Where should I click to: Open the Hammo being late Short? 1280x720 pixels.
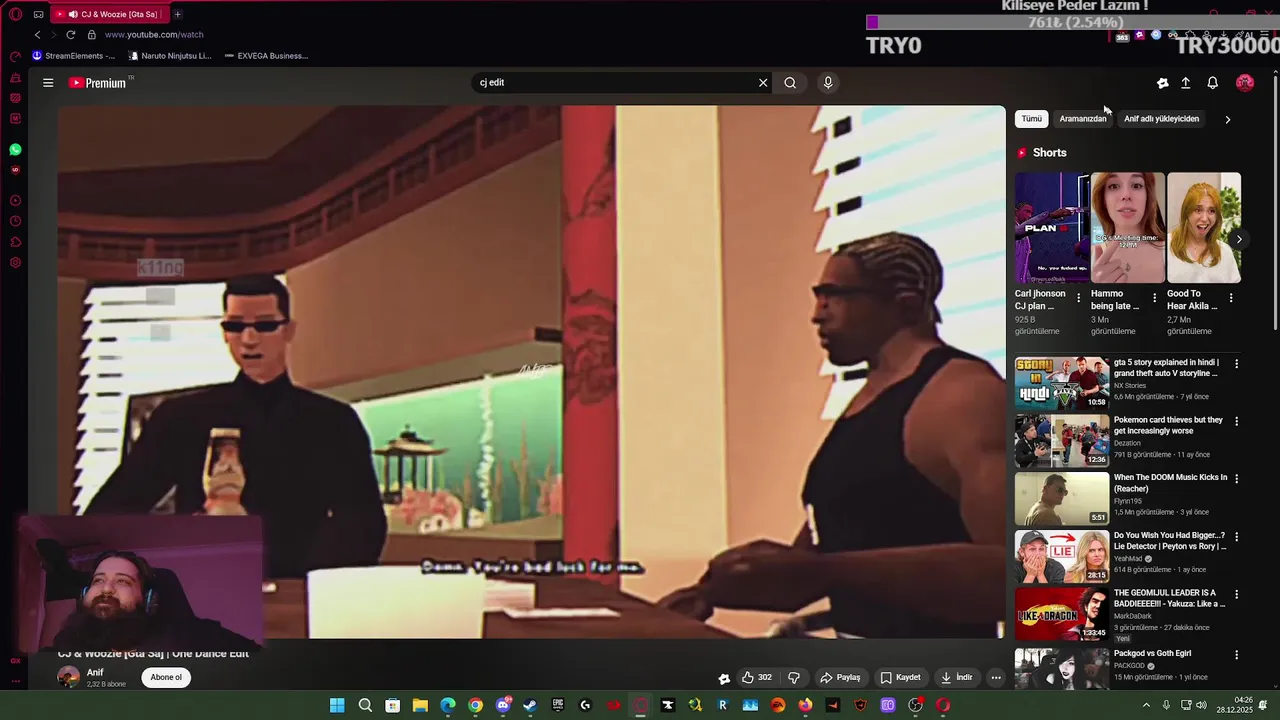(x=1127, y=228)
